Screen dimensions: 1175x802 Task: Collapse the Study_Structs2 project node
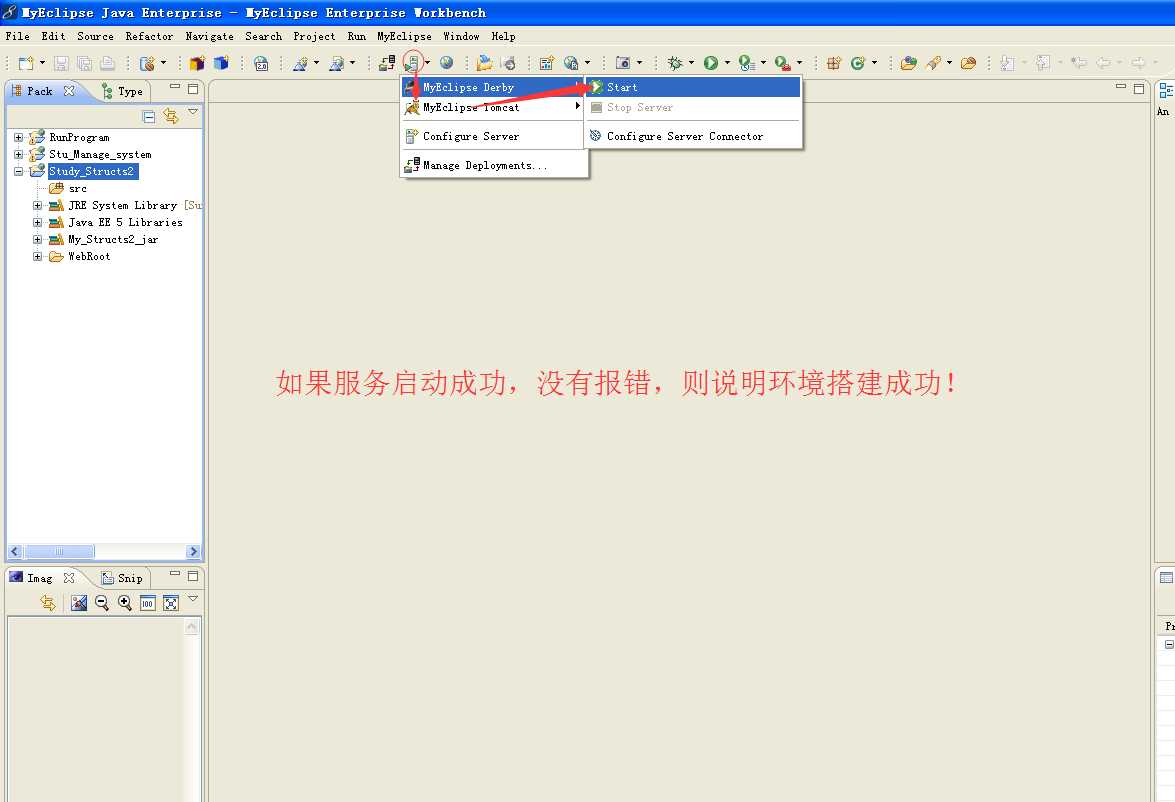pos(19,171)
